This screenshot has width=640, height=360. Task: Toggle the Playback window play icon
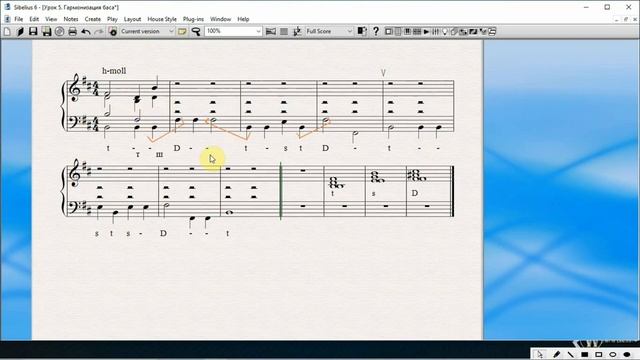click(x=426, y=31)
